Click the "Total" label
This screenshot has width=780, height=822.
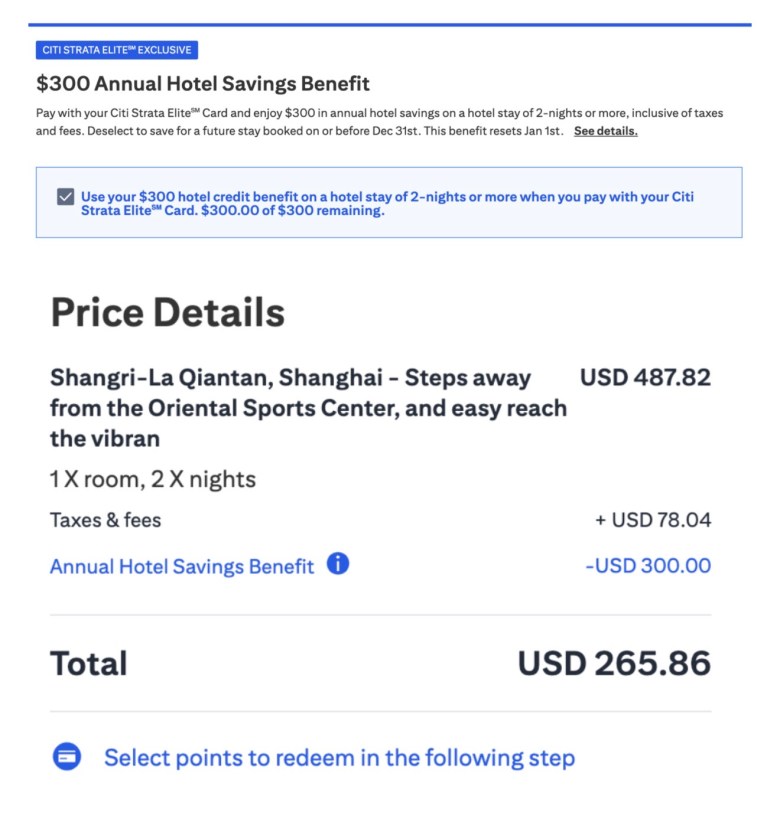point(89,663)
